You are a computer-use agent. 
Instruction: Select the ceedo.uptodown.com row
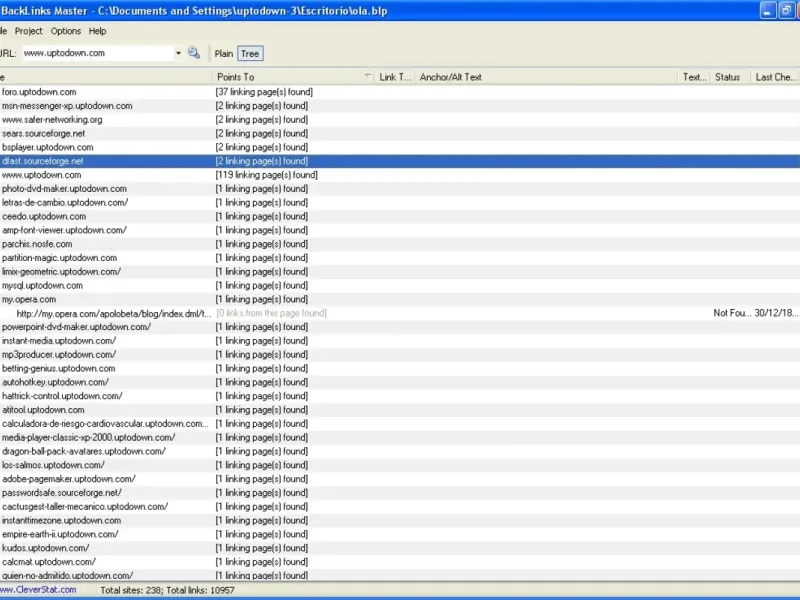click(400, 216)
